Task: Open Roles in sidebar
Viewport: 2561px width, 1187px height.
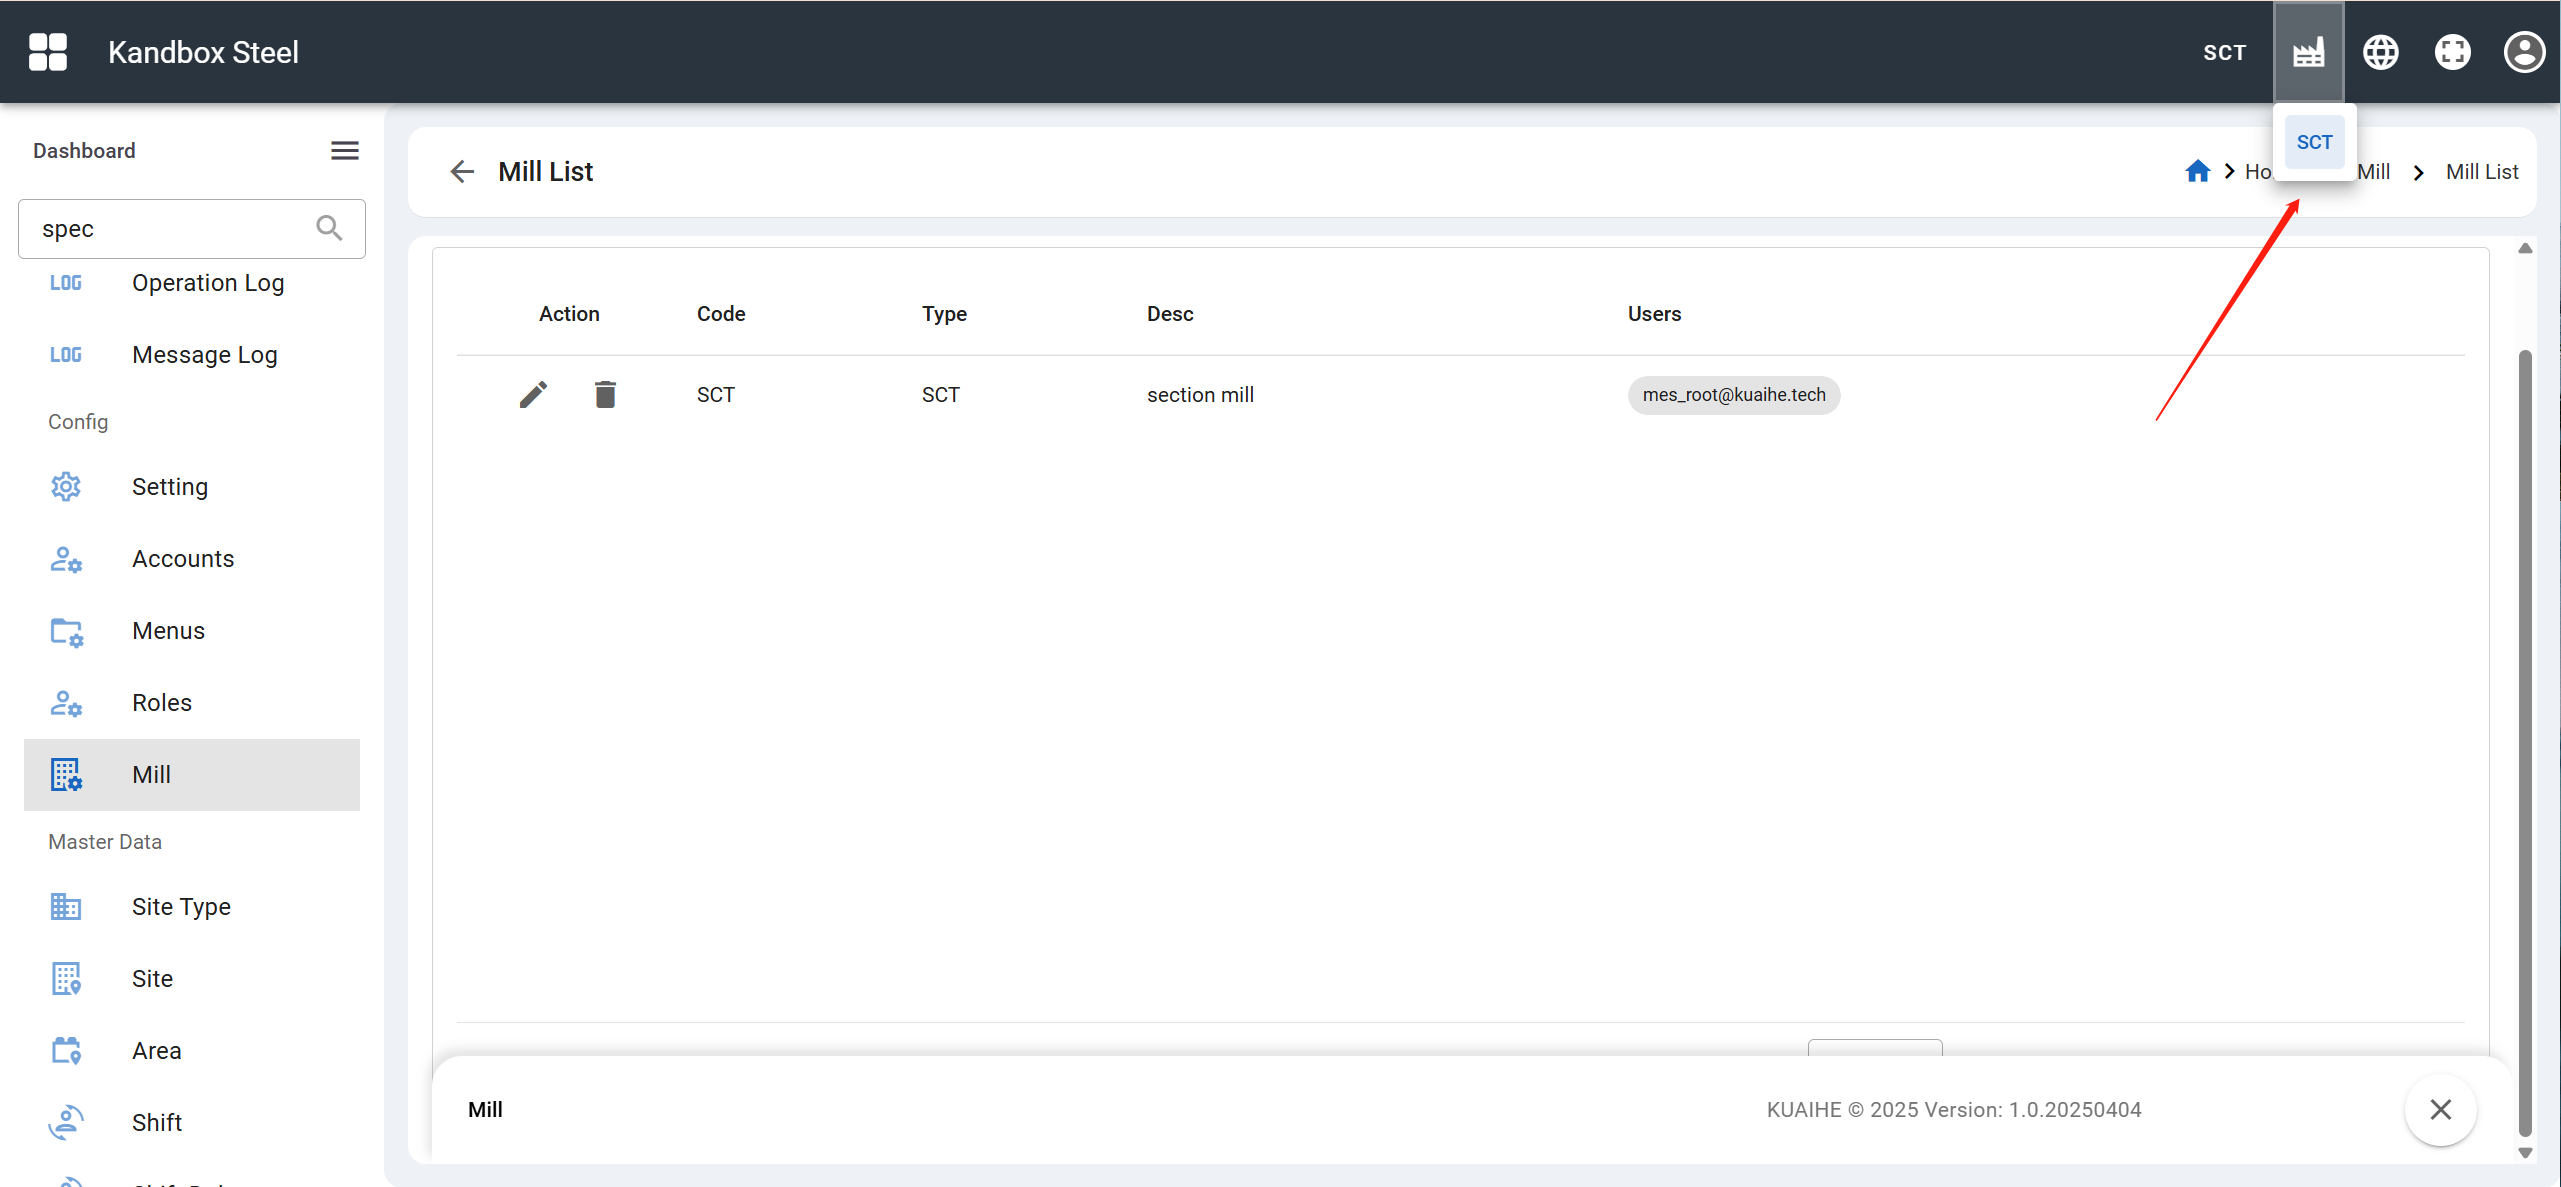Action: pyautogui.click(x=162, y=702)
